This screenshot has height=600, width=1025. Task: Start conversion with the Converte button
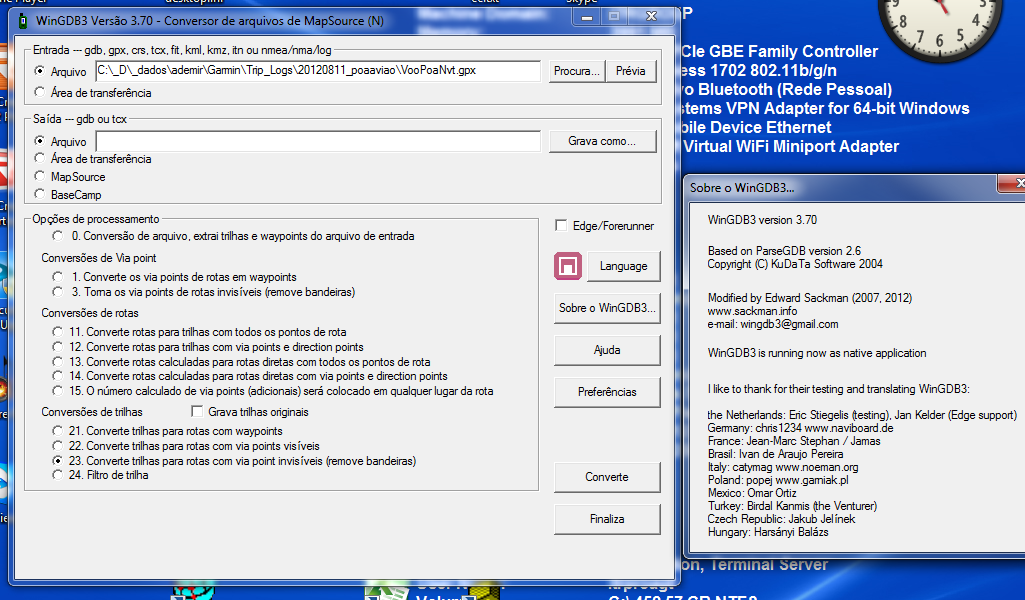(x=607, y=477)
